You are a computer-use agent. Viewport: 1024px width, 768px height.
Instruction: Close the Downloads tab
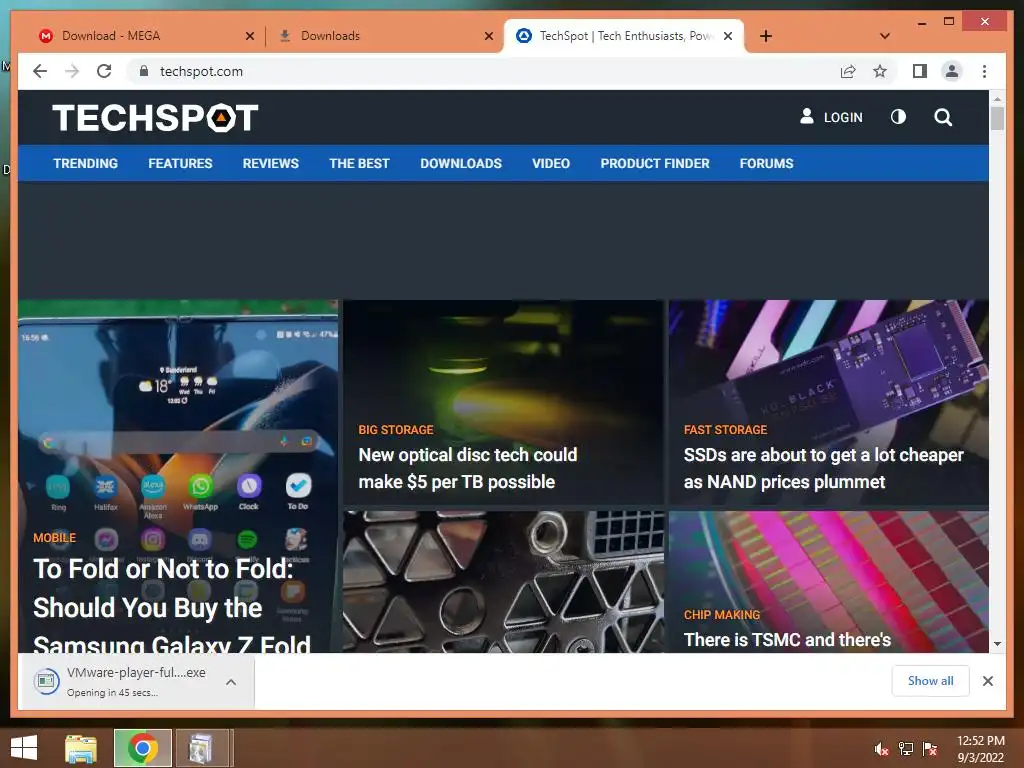(x=488, y=36)
